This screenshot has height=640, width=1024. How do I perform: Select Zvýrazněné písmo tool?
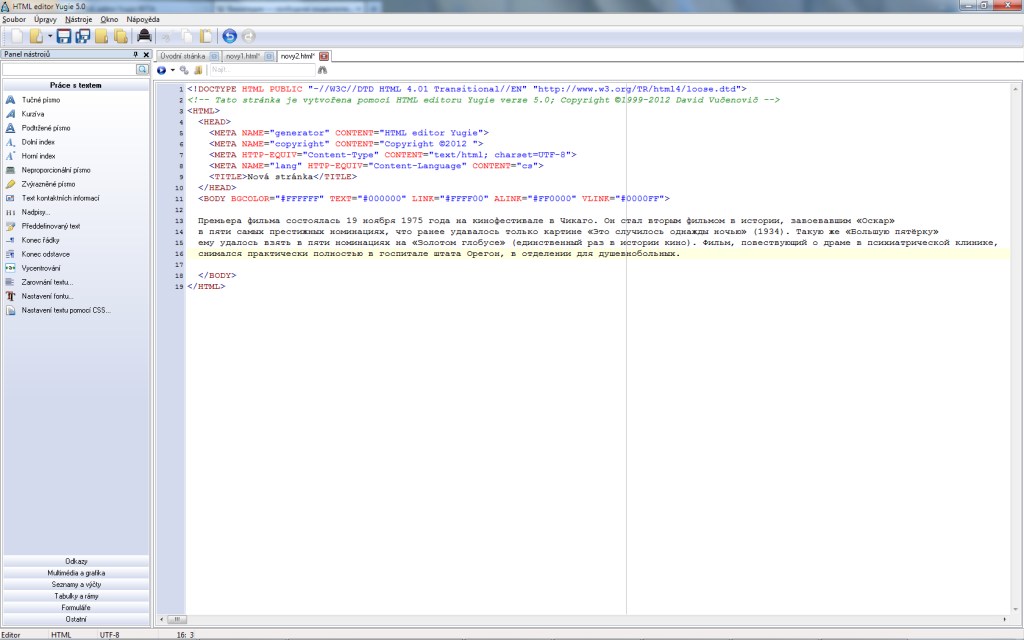click(48, 184)
